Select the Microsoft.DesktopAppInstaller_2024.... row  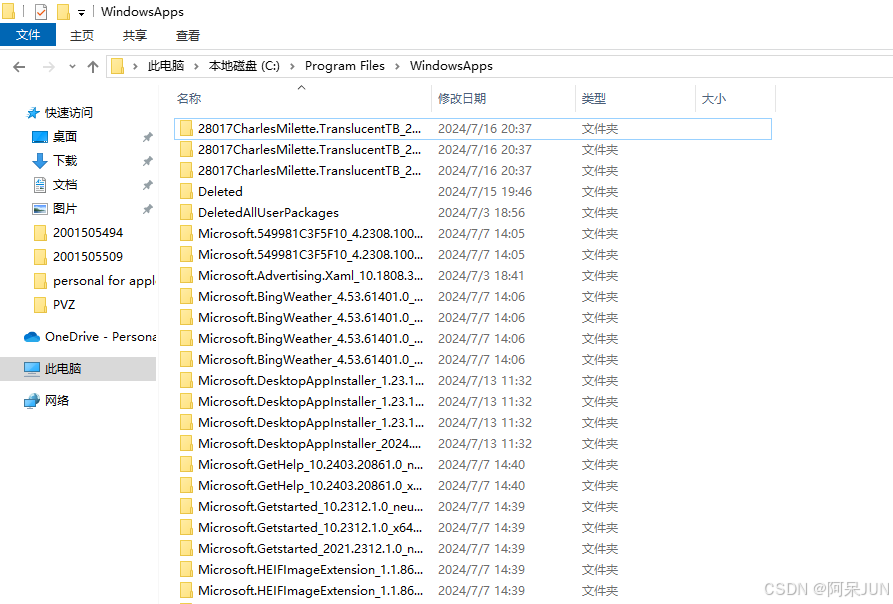(x=473, y=443)
